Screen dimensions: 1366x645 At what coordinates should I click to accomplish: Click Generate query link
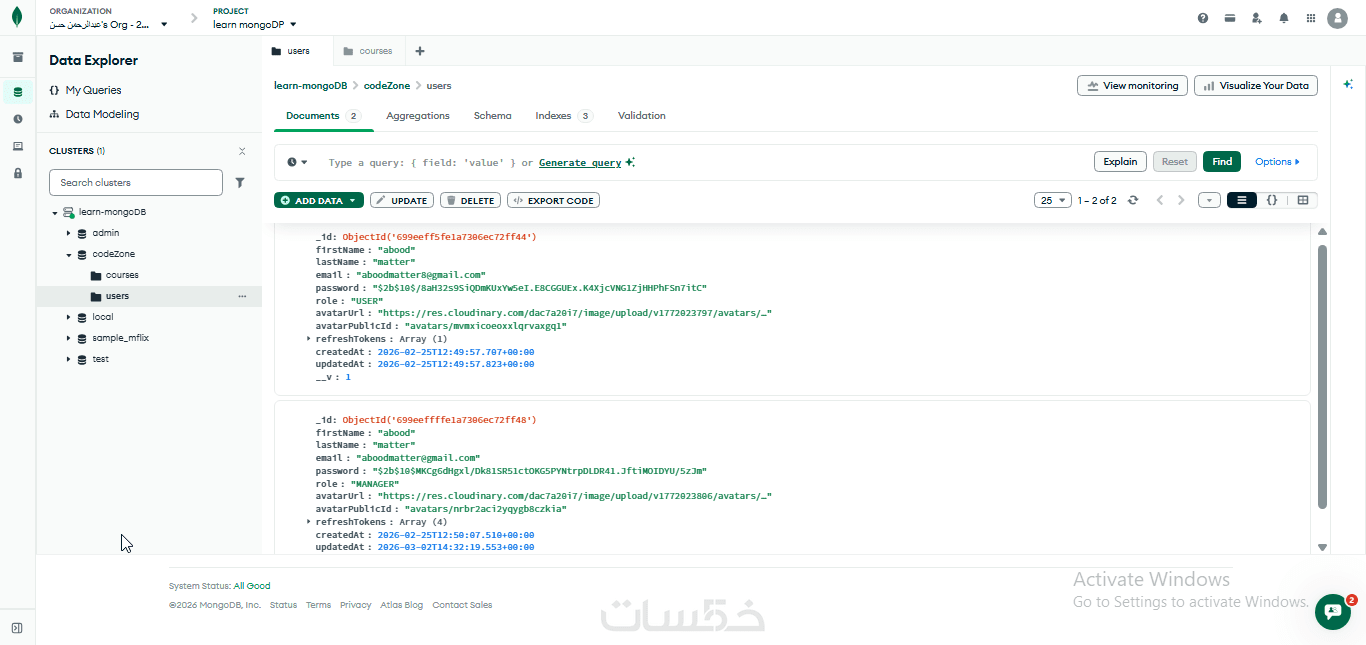click(580, 162)
